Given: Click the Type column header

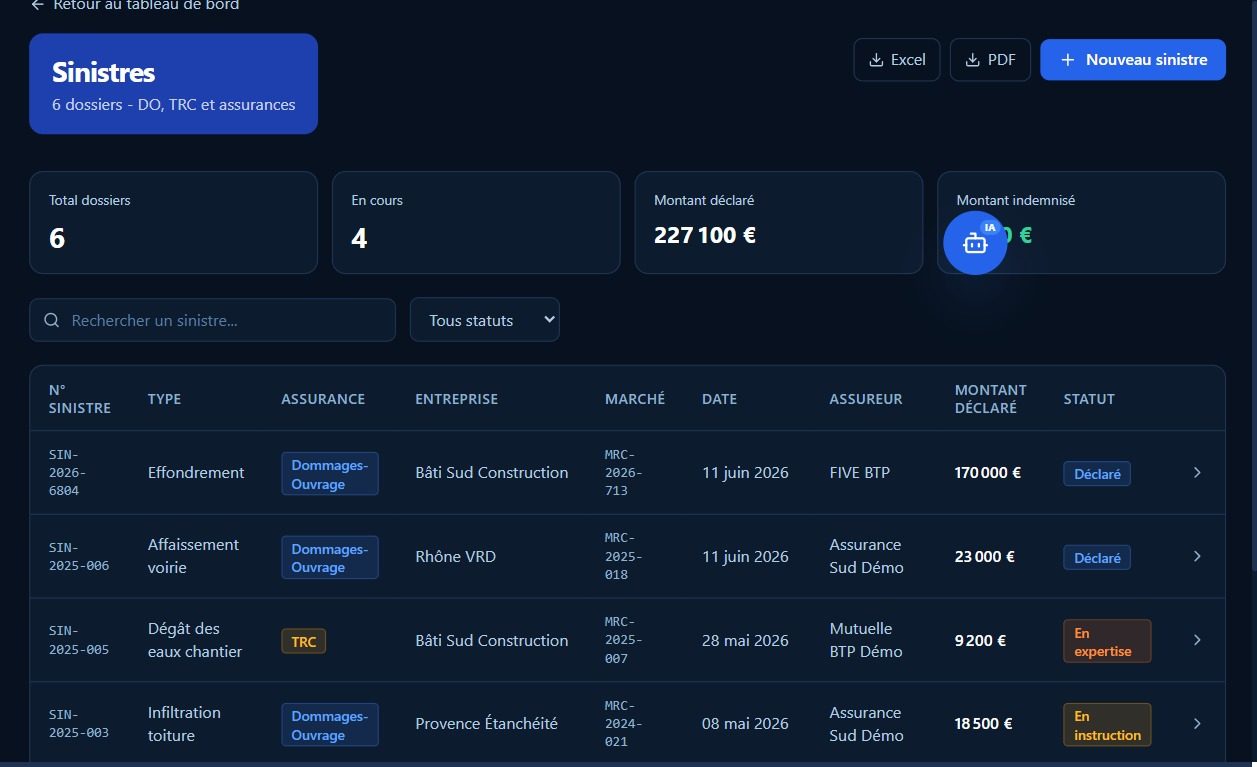Looking at the screenshot, I should pyautogui.click(x=164, y=399).
